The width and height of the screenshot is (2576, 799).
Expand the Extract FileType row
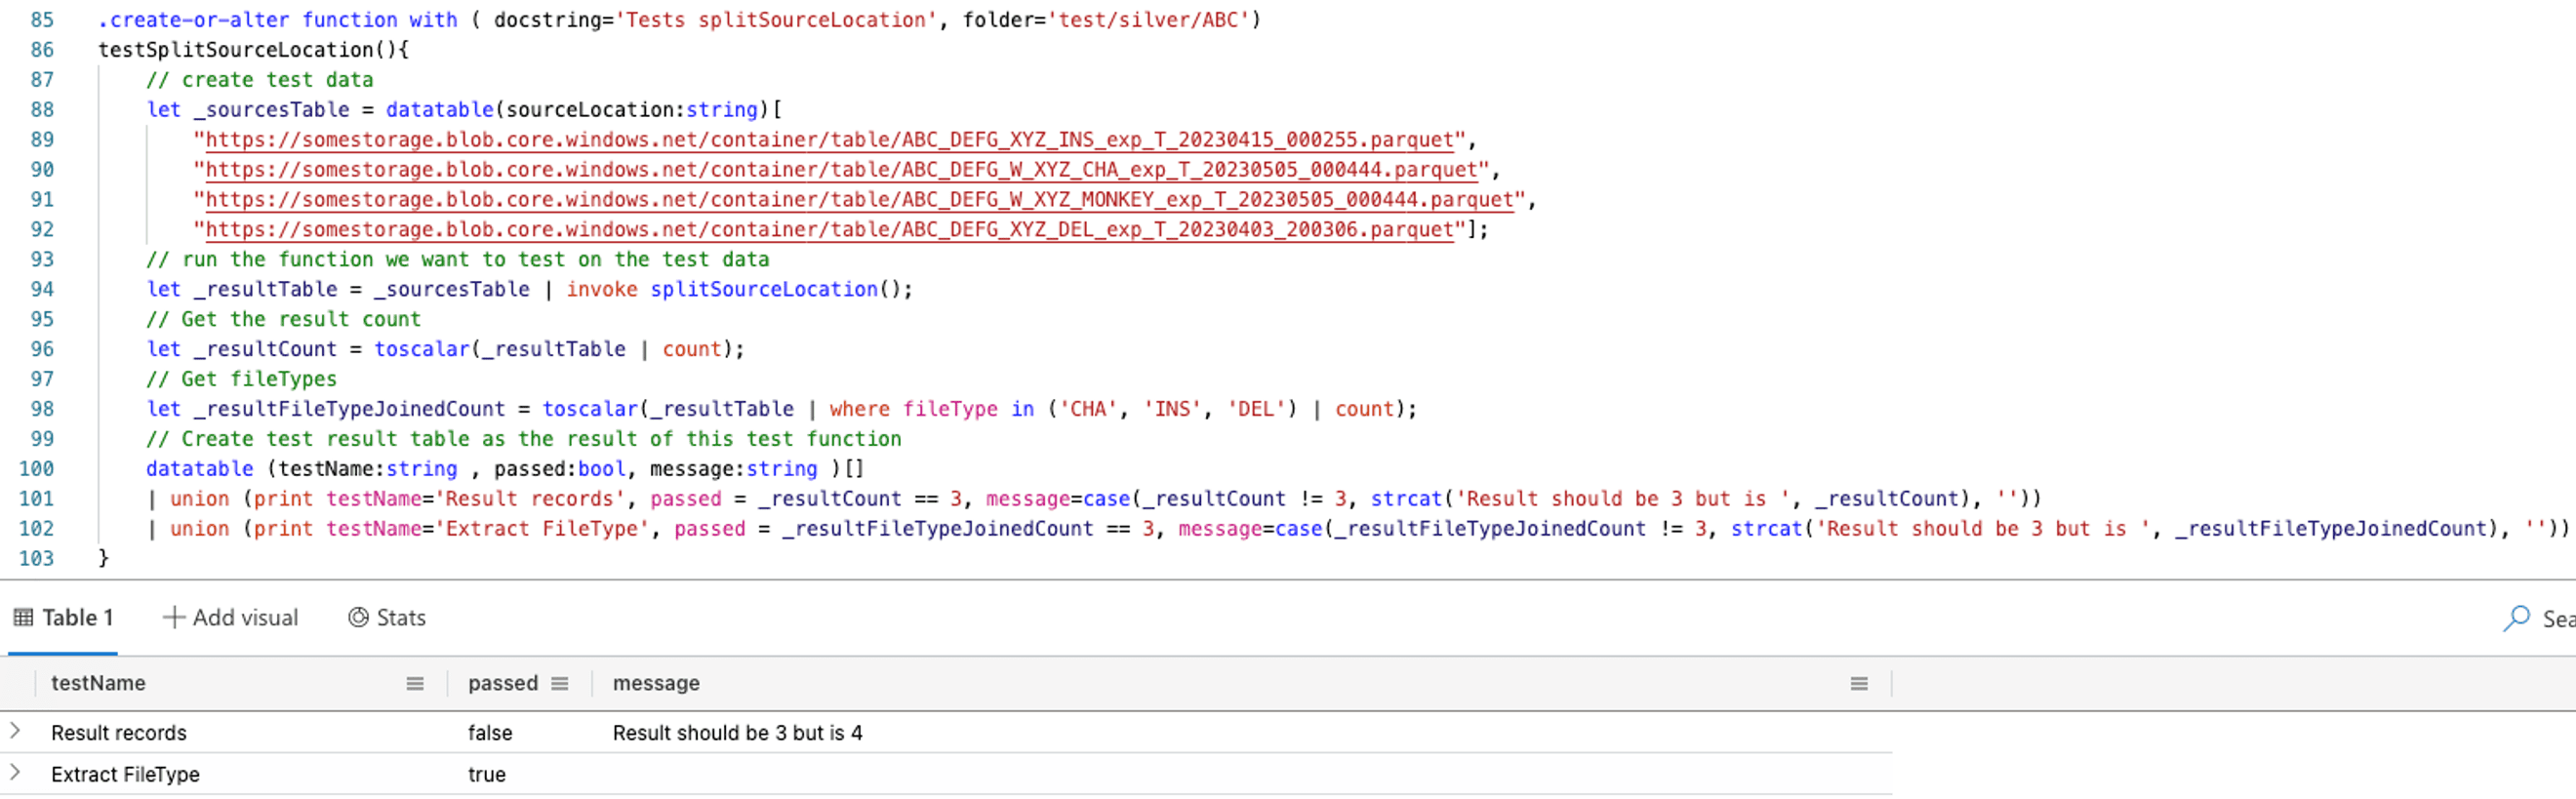(x=15, y=772)
